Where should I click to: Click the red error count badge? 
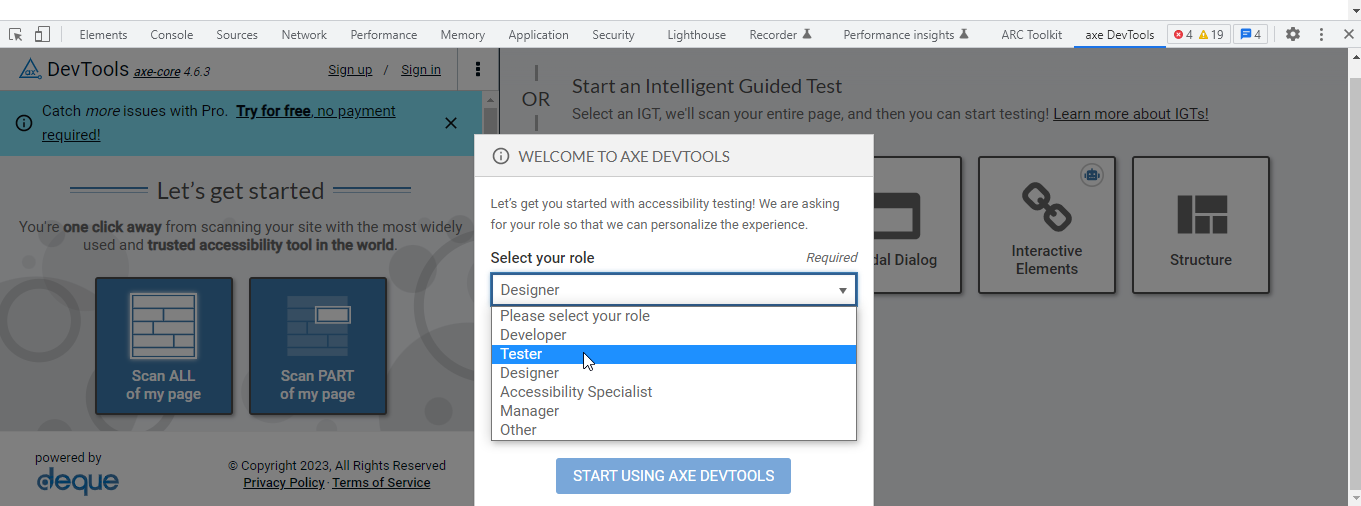1183,34
